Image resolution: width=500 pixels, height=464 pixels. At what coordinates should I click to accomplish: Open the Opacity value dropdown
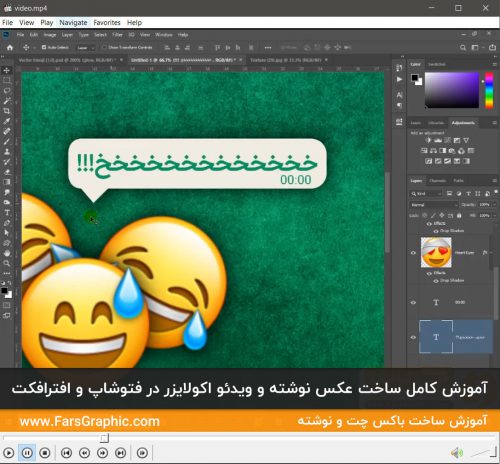pos(495,205)
